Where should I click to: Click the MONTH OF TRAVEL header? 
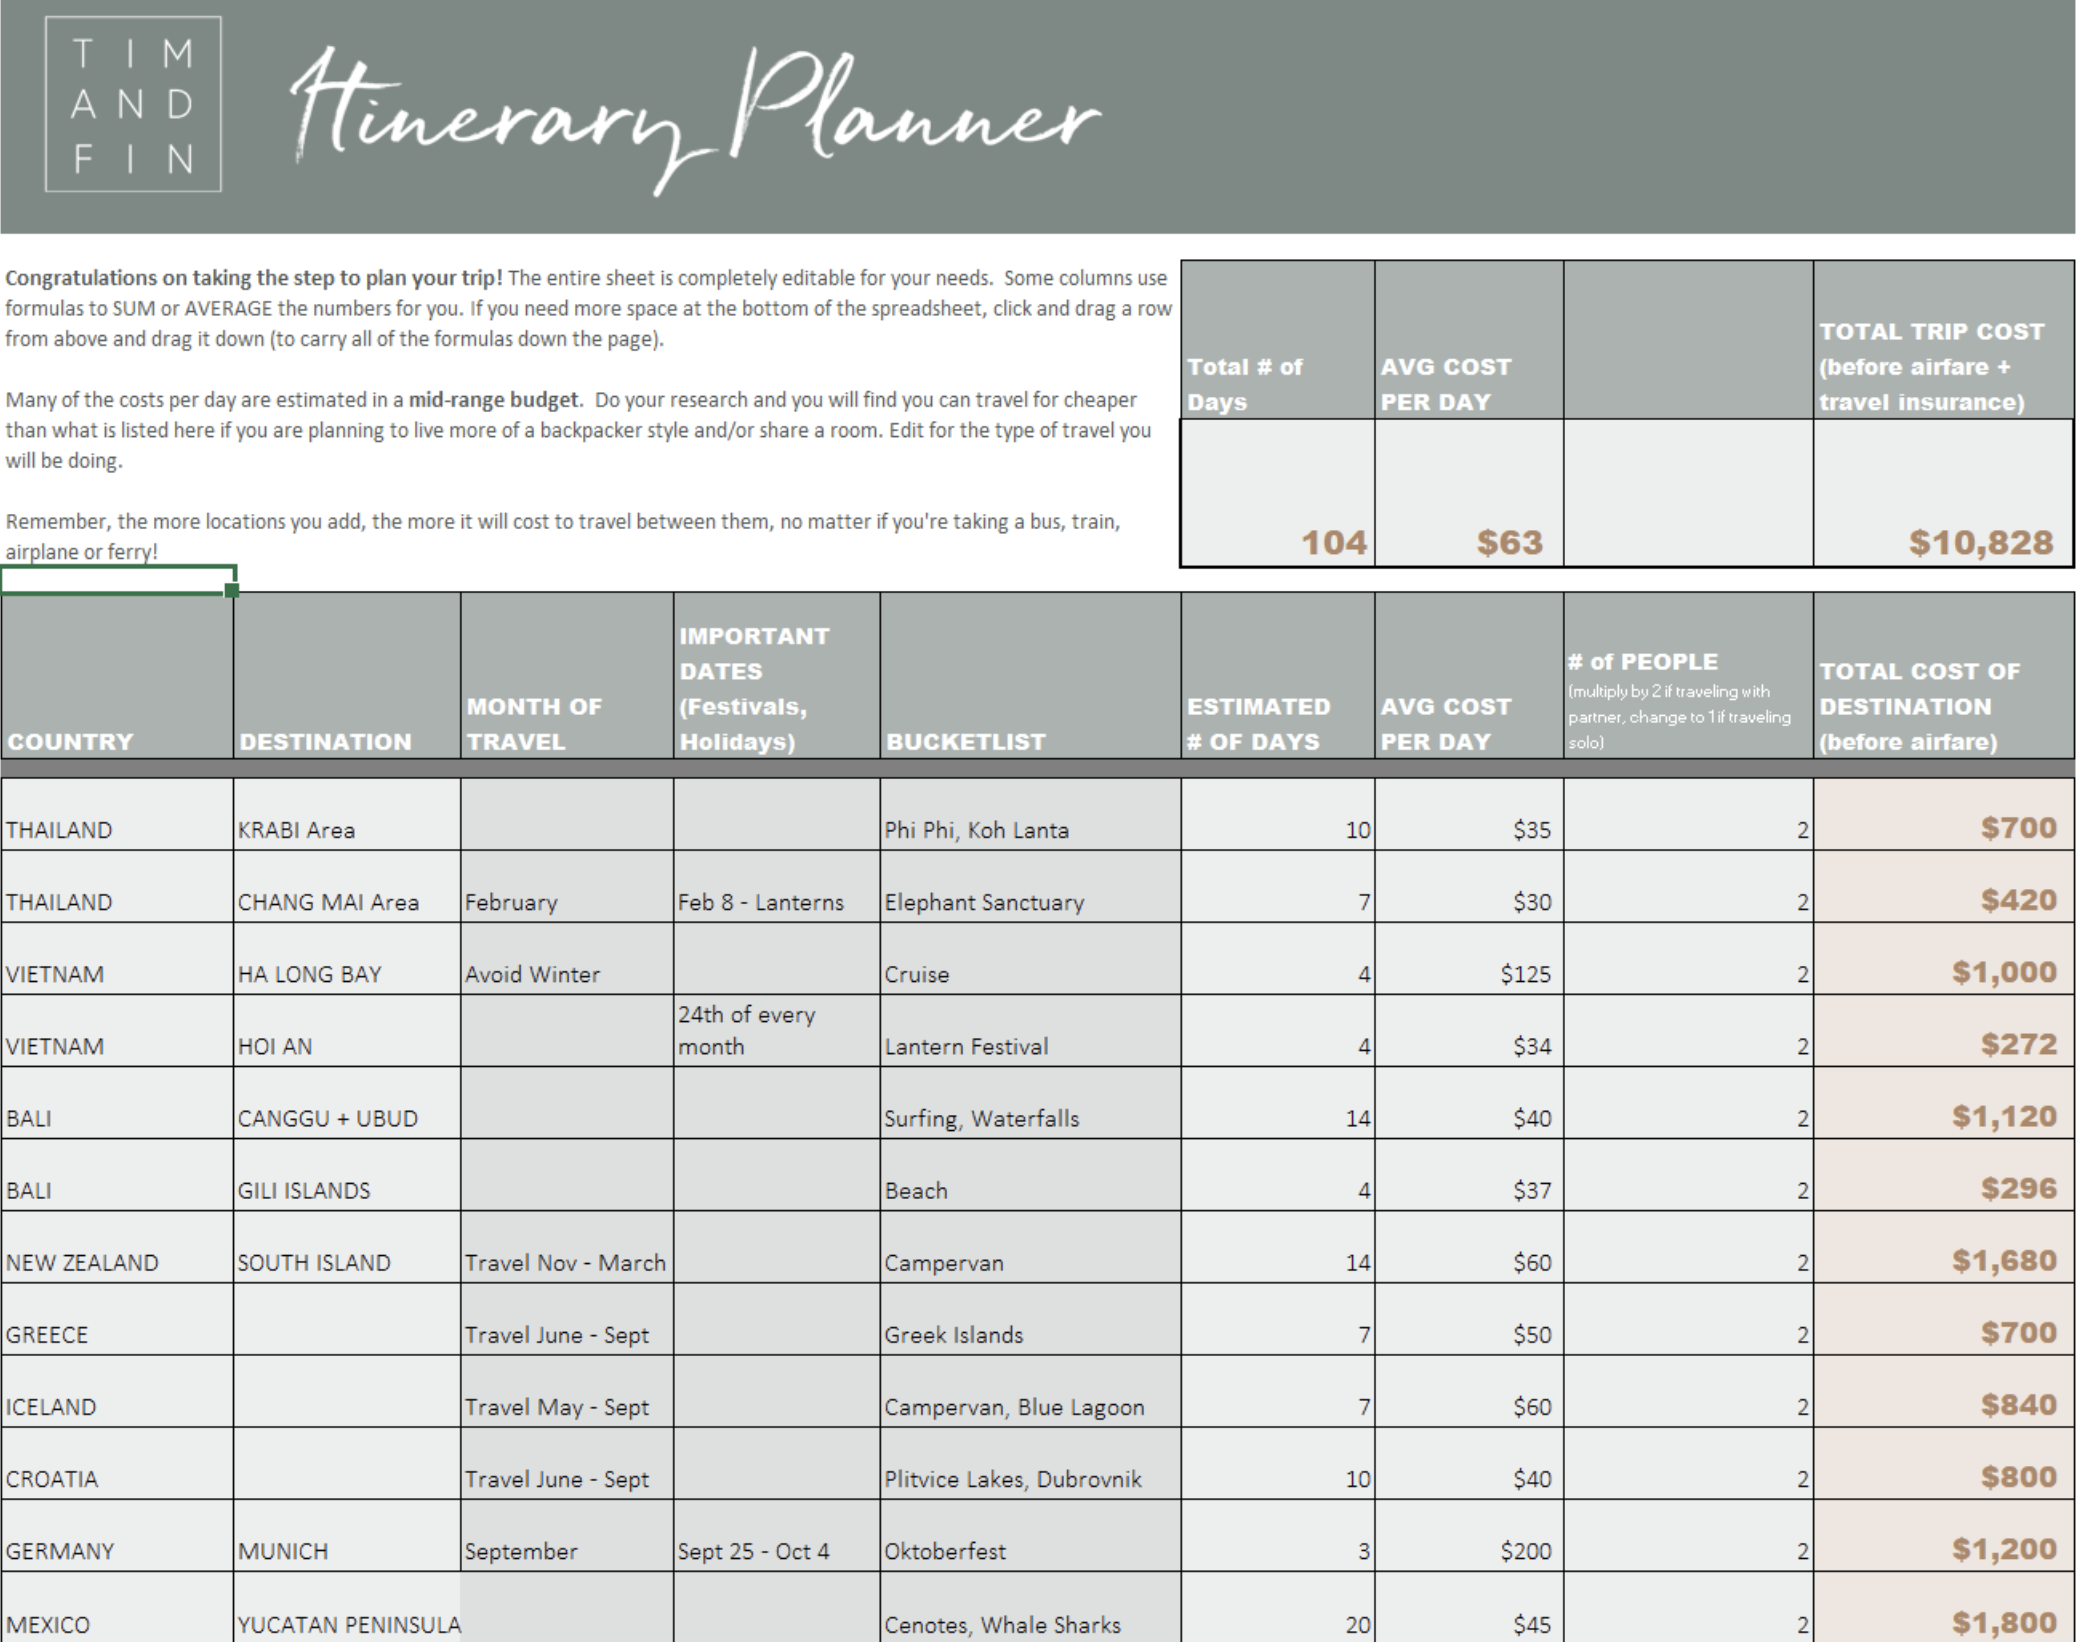(567, 676)
